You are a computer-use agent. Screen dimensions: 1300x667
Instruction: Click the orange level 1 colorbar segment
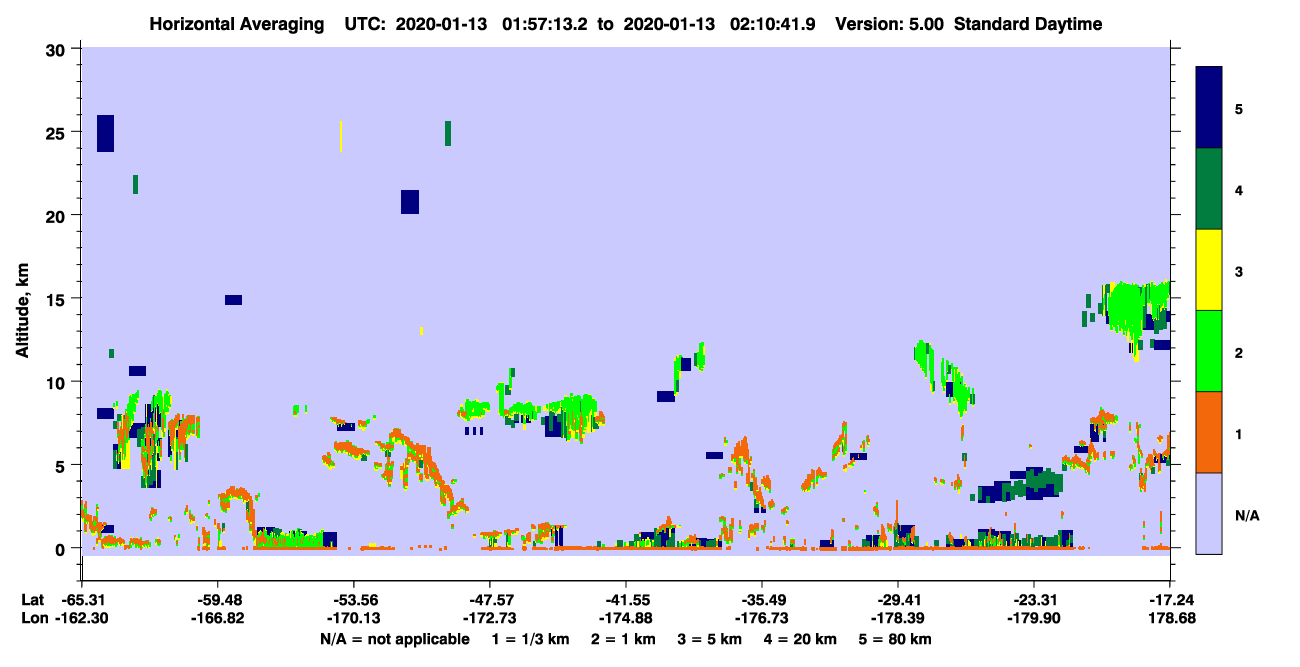1209,432
